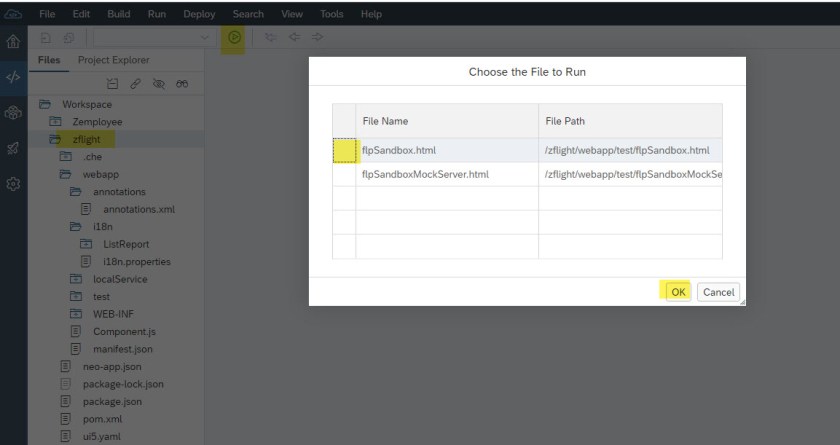The image size is (840, 445).
Task: Open the rocket deploy icon in sidebar
Action: (15, 148)
